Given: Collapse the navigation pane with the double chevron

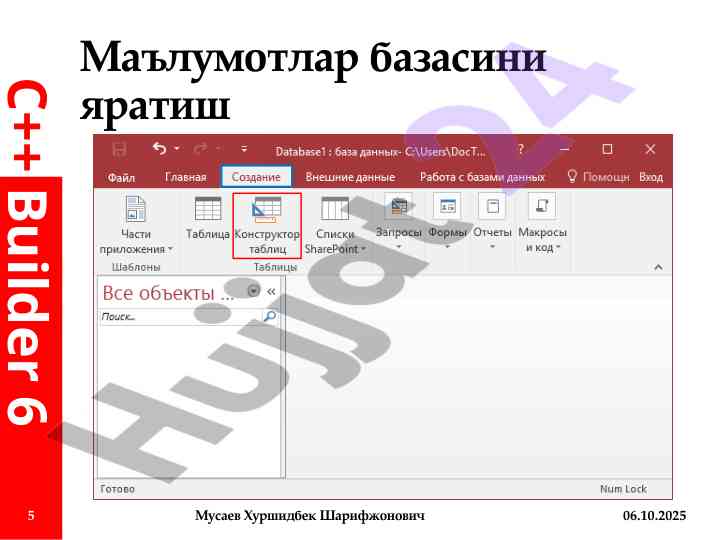Looking at the screenshot, I should (x=271, y=291).
